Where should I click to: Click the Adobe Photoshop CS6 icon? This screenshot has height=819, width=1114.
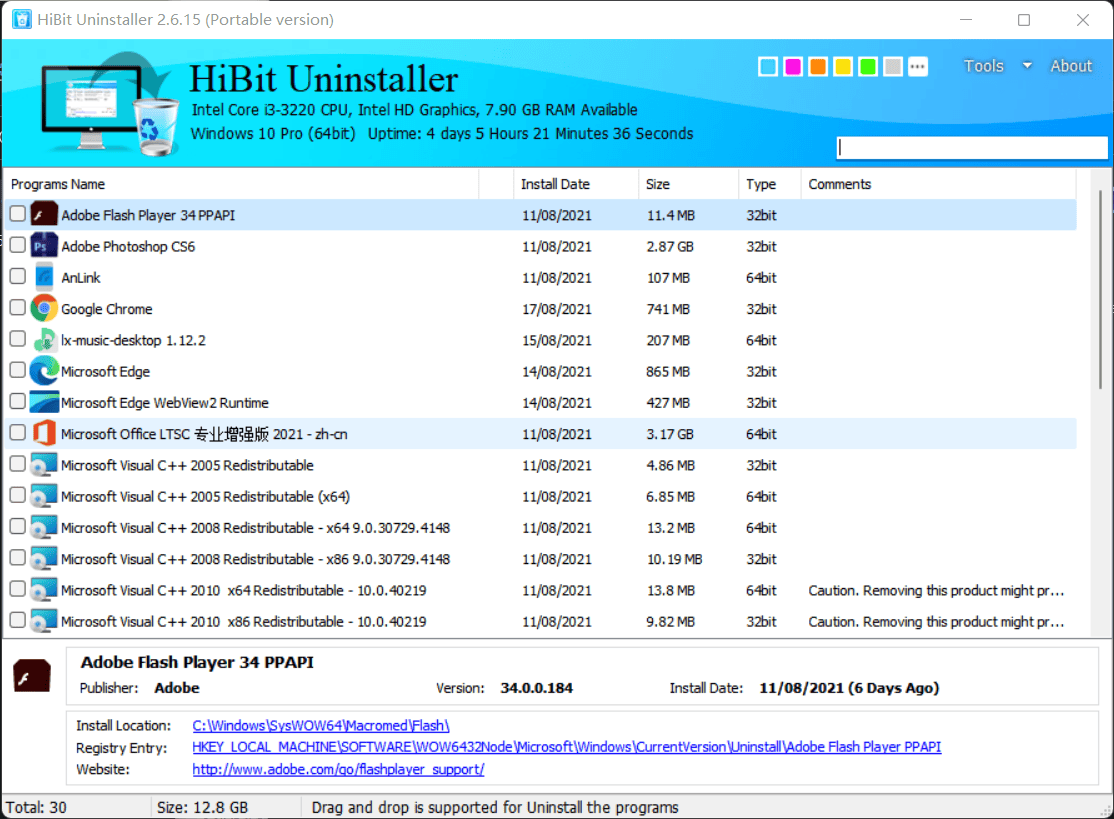[44, 245]
